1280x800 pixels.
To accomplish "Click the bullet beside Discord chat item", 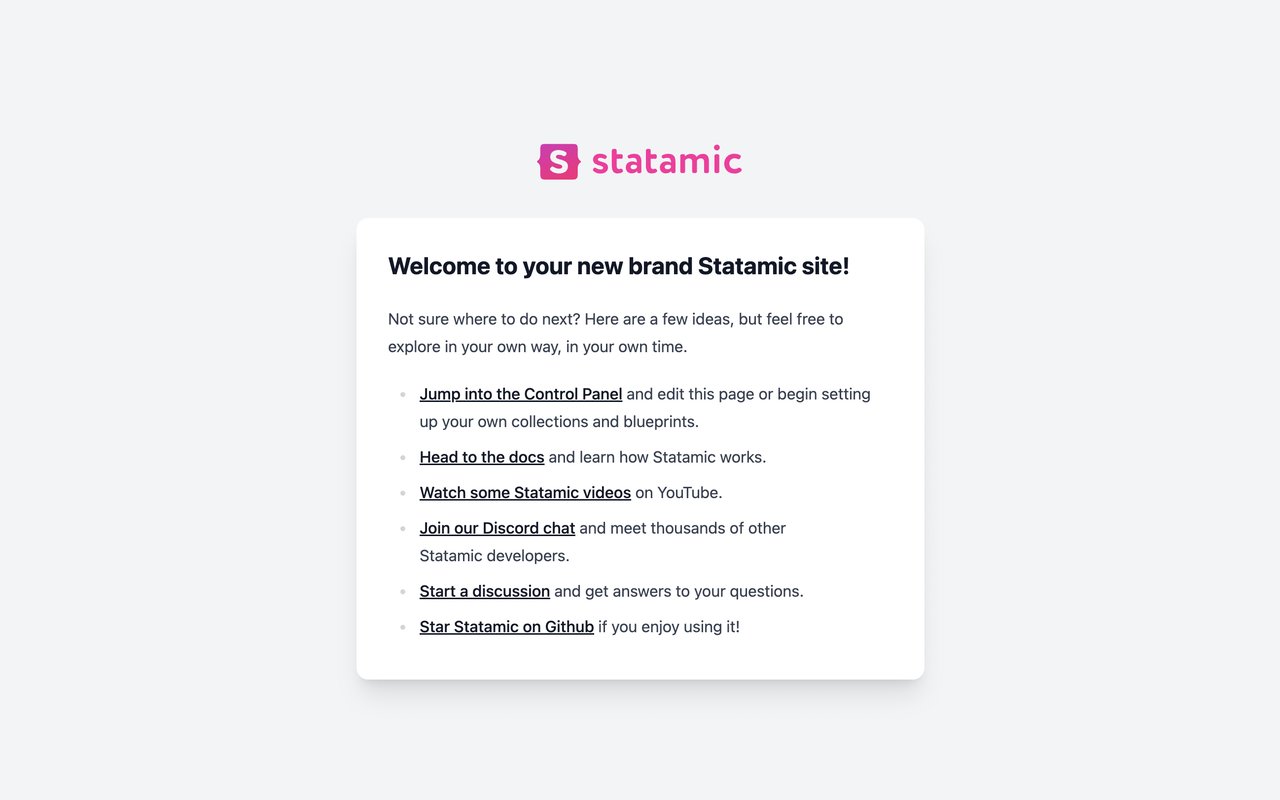I will [403, 529].
